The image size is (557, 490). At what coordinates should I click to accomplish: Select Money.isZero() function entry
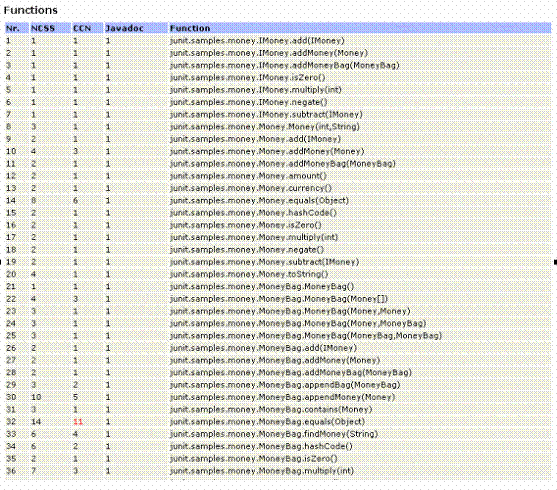point(246,225)
